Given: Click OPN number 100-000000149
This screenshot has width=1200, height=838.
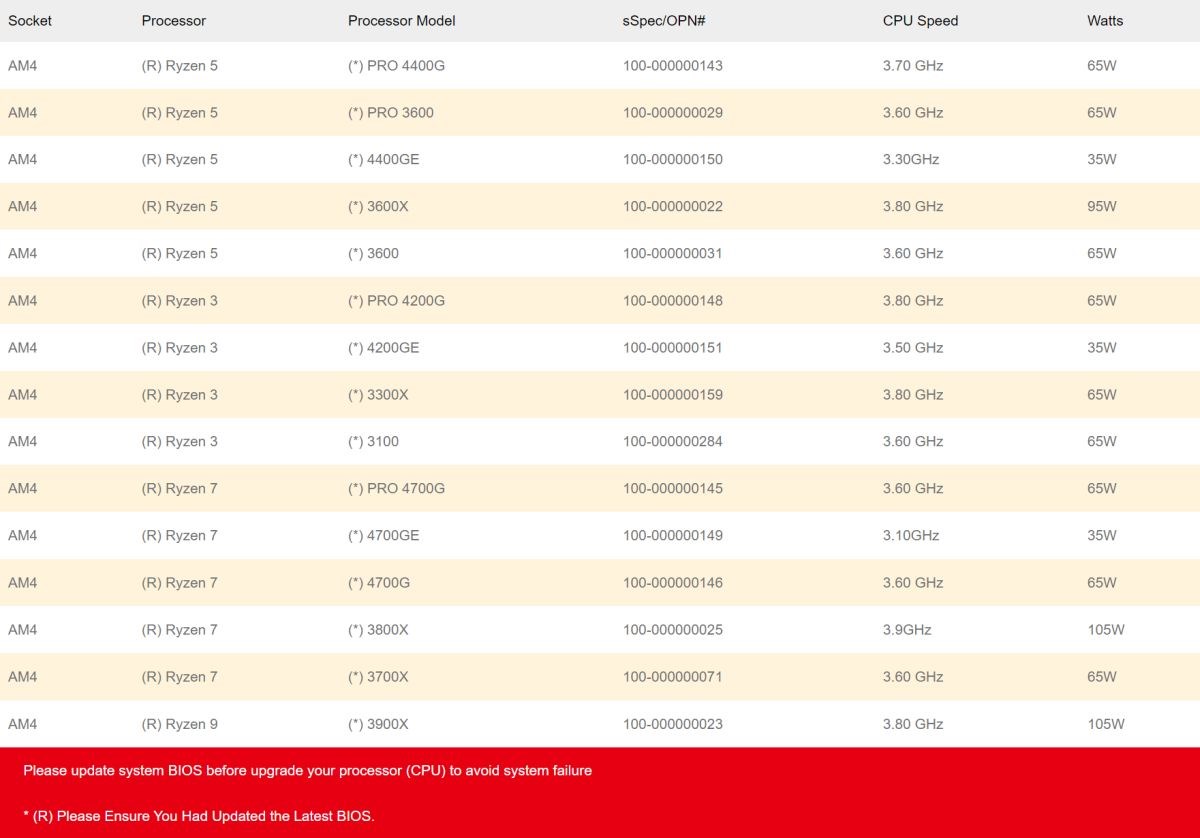Looking at the screenshot, I should [x=673, y=536].
